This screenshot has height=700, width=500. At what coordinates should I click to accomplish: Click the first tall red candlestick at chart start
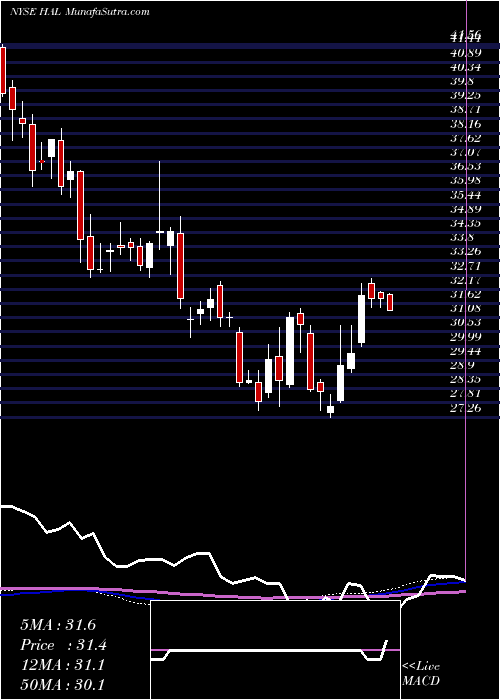(x=3, y=70)
